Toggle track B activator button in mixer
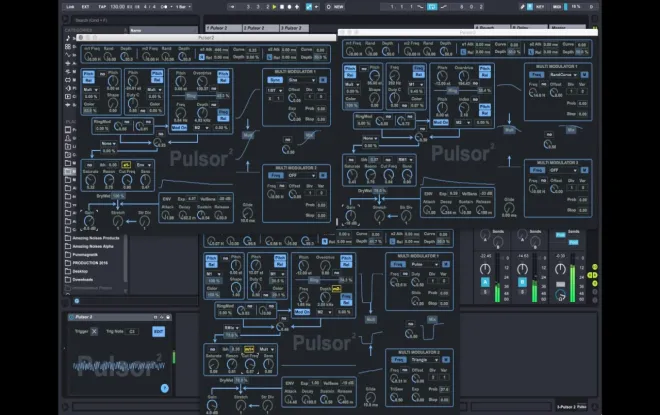The width and height of the screenshot is (660, 415). pos(522,282)
